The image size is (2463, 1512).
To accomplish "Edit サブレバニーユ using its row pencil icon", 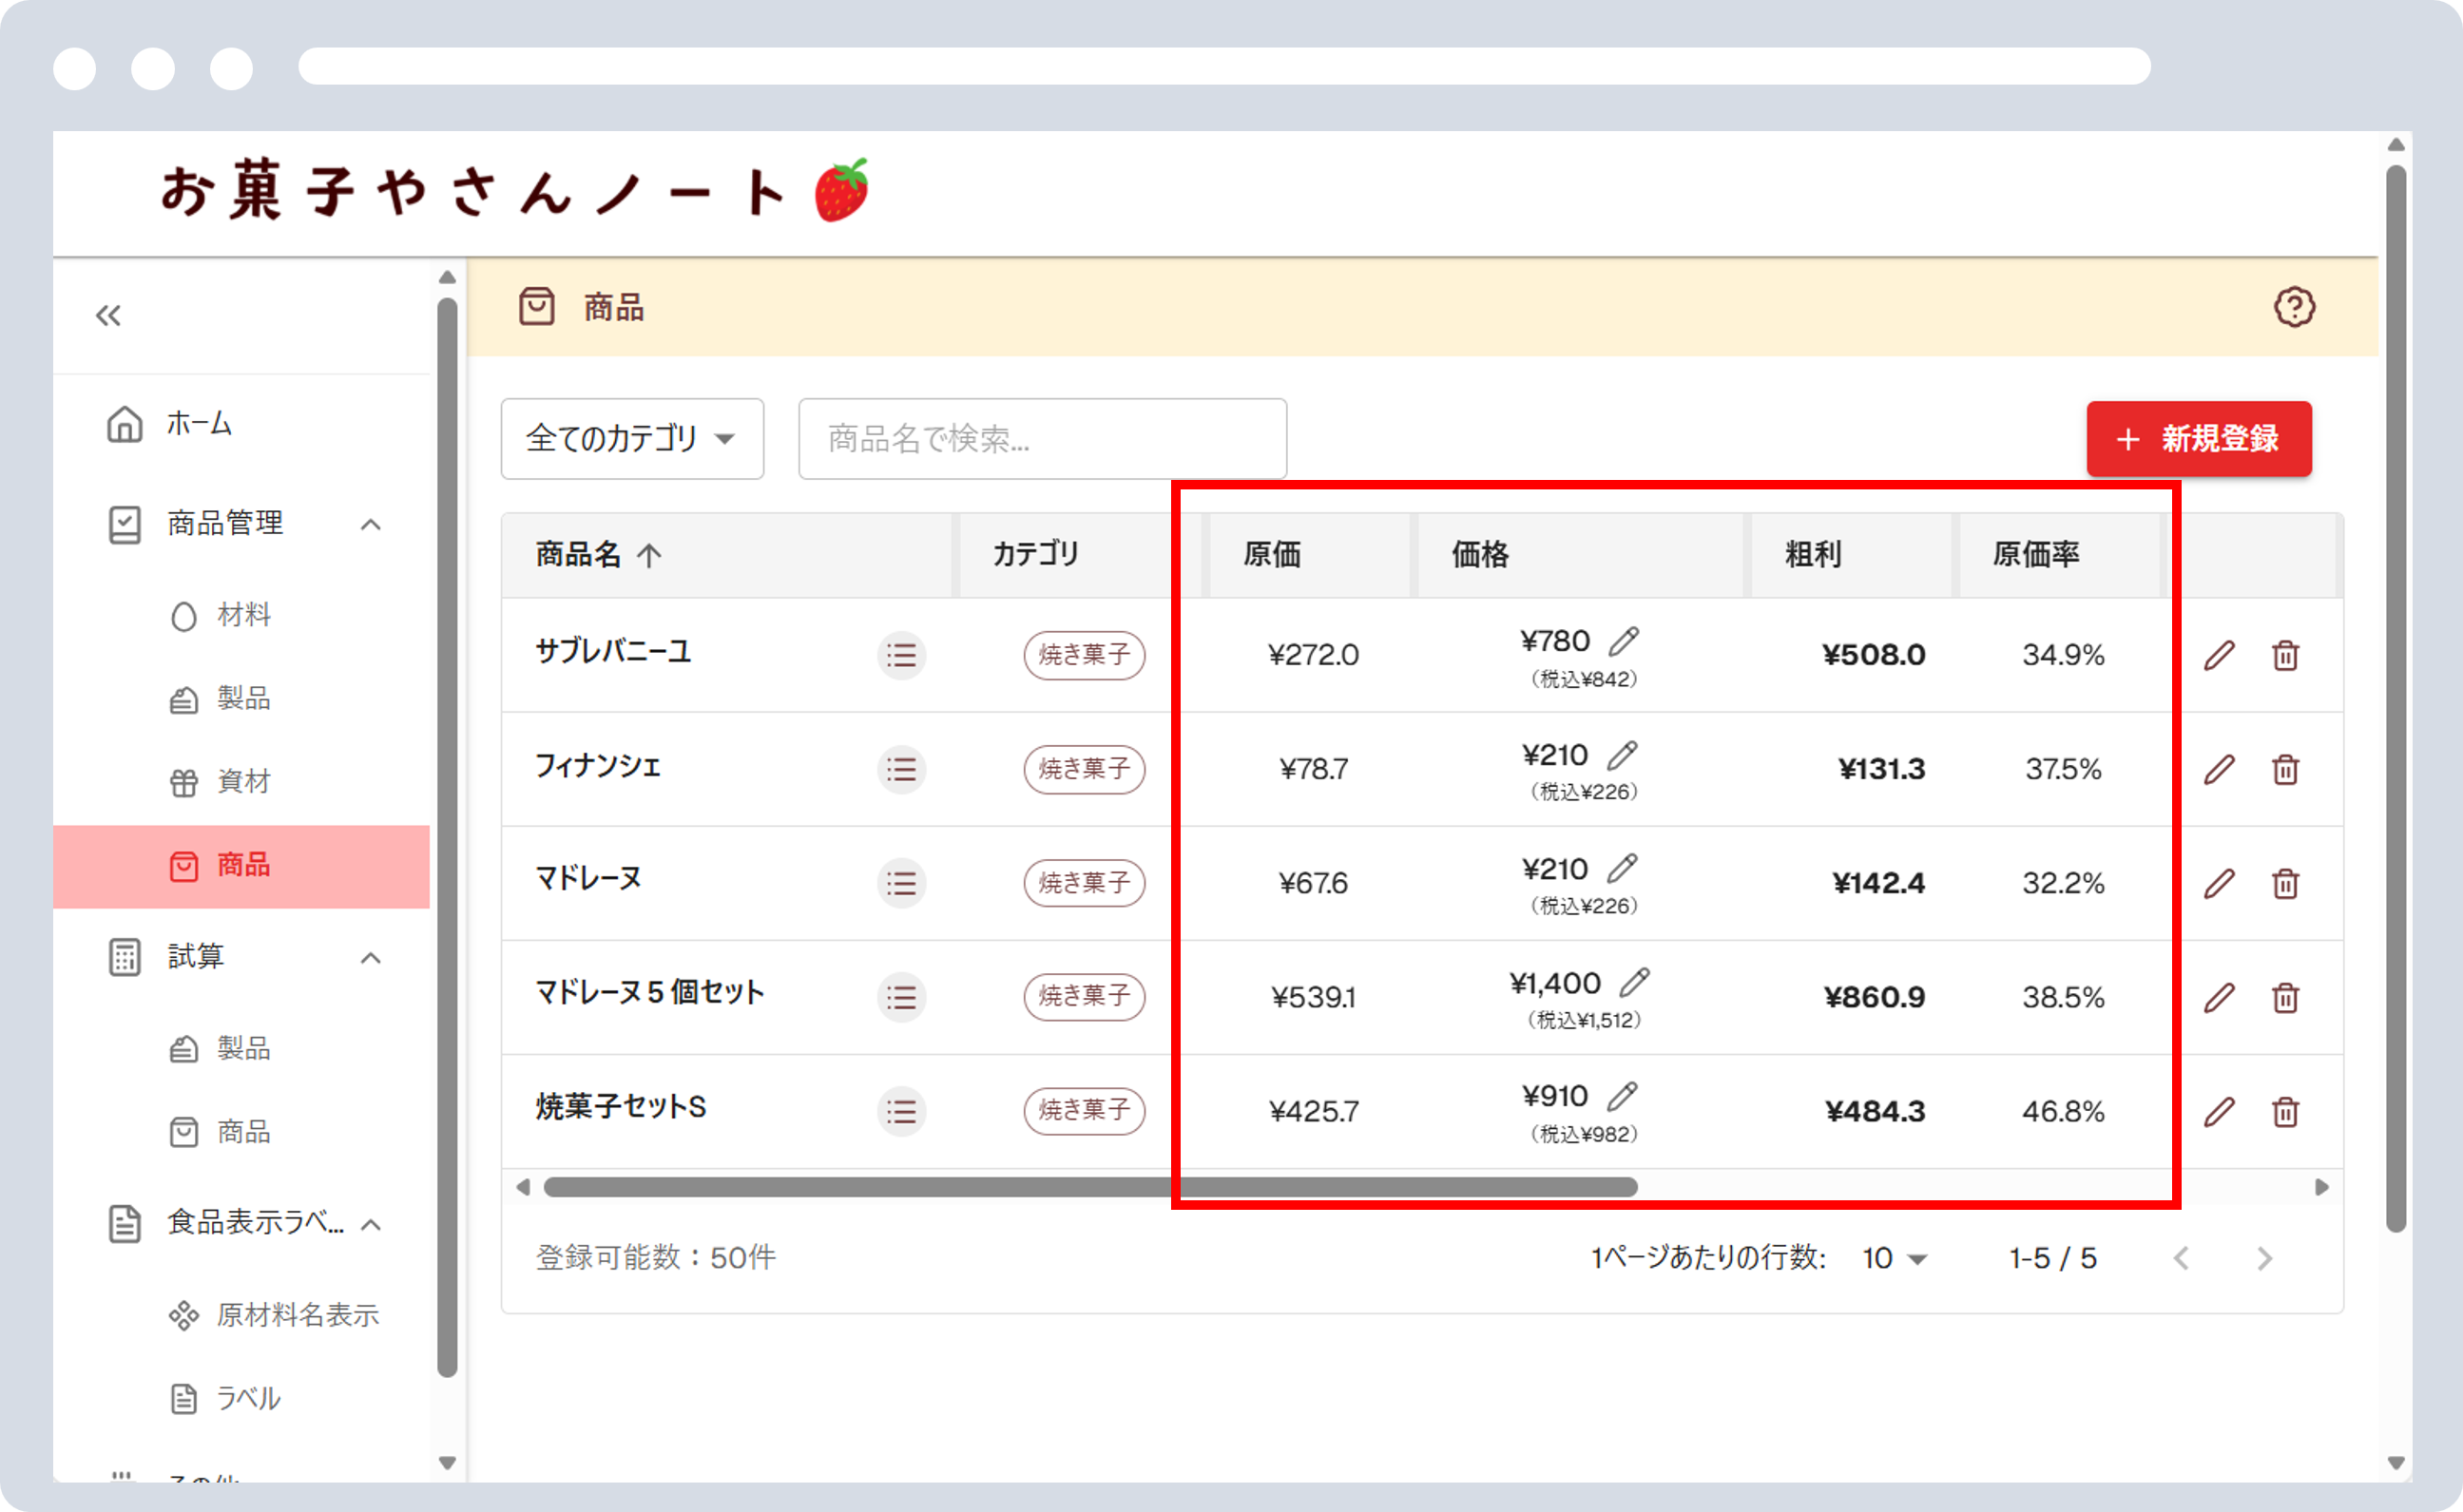I will pyautogui.click(x=2219, y=655).
